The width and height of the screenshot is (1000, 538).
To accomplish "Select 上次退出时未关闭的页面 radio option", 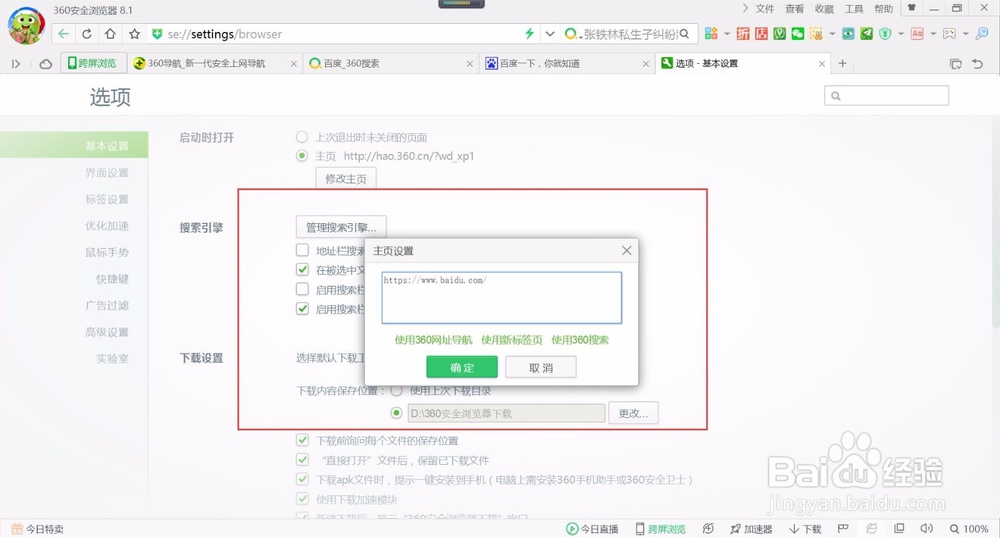I will tap(302, 137).
